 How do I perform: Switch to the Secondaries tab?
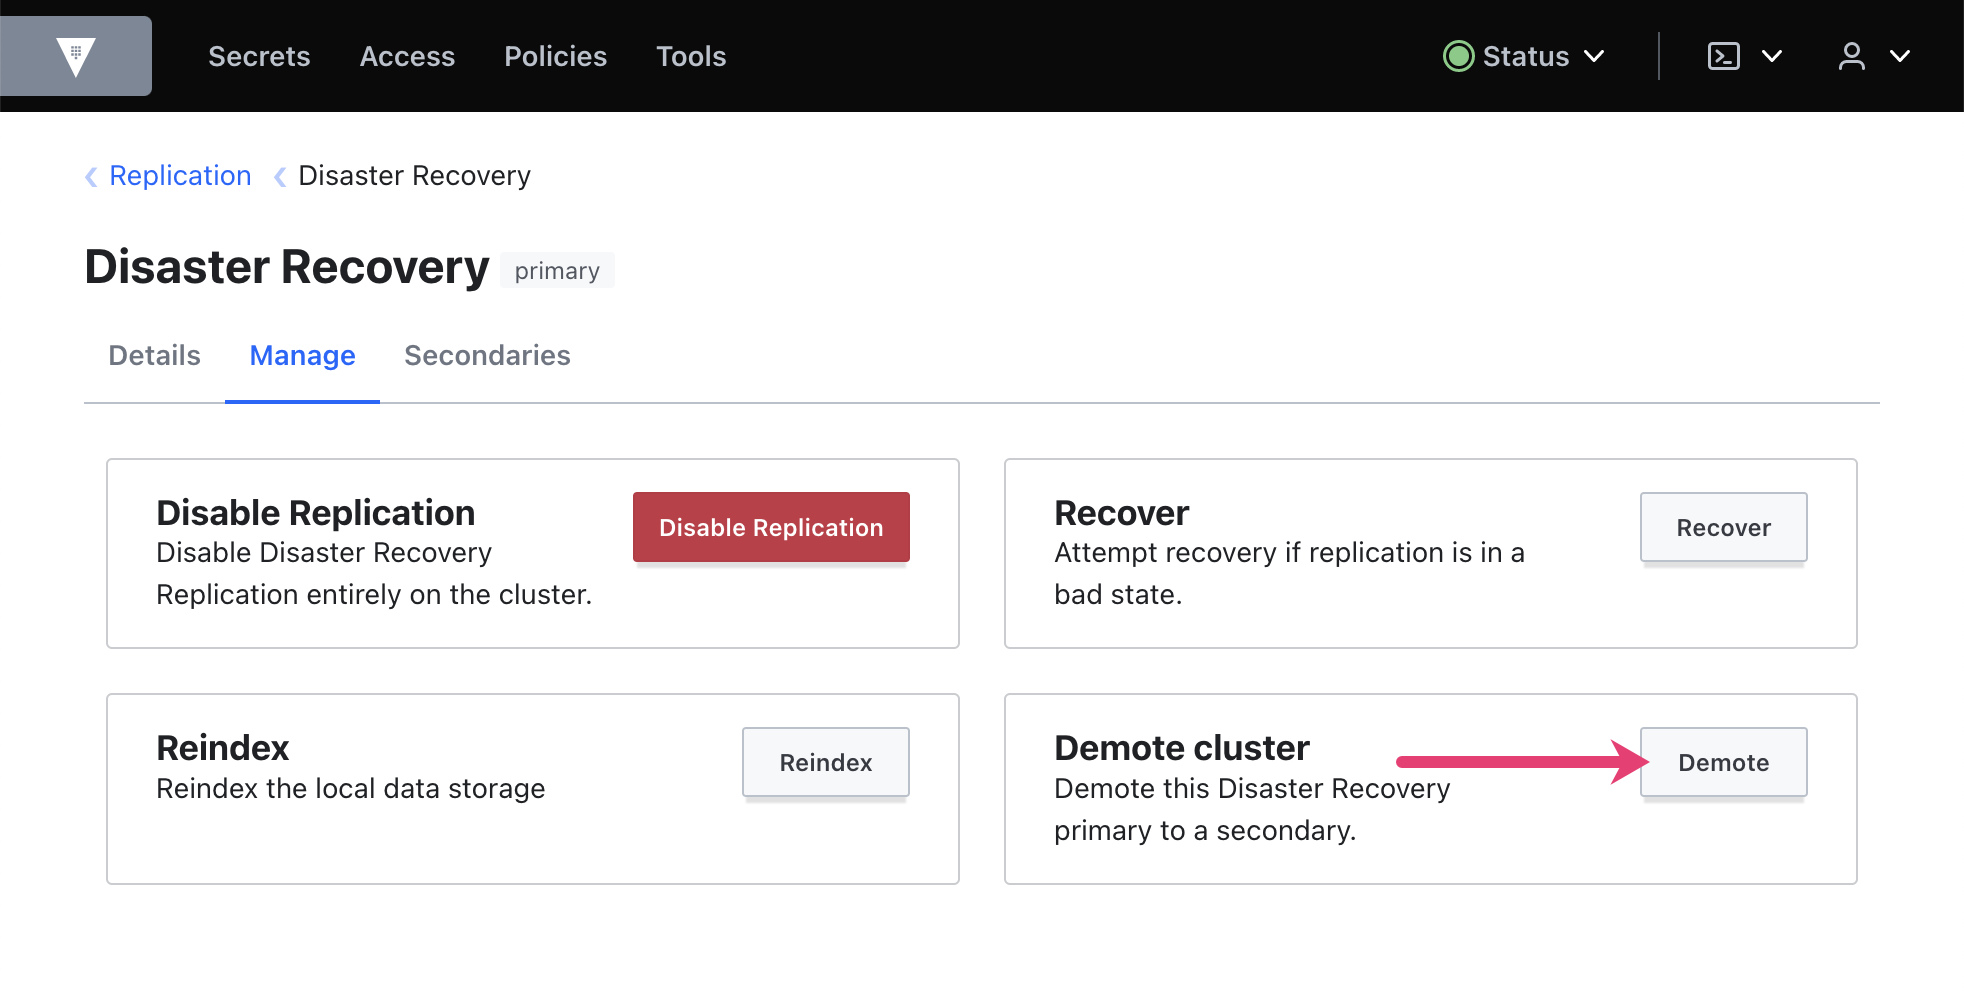coord(487,356)
